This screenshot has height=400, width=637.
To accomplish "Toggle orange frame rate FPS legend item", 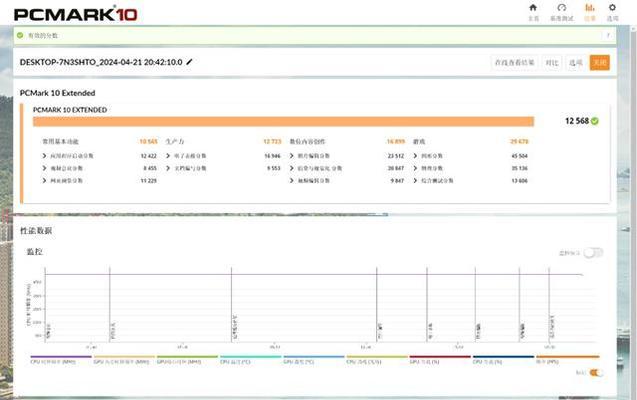I will [x=568, y=360].
